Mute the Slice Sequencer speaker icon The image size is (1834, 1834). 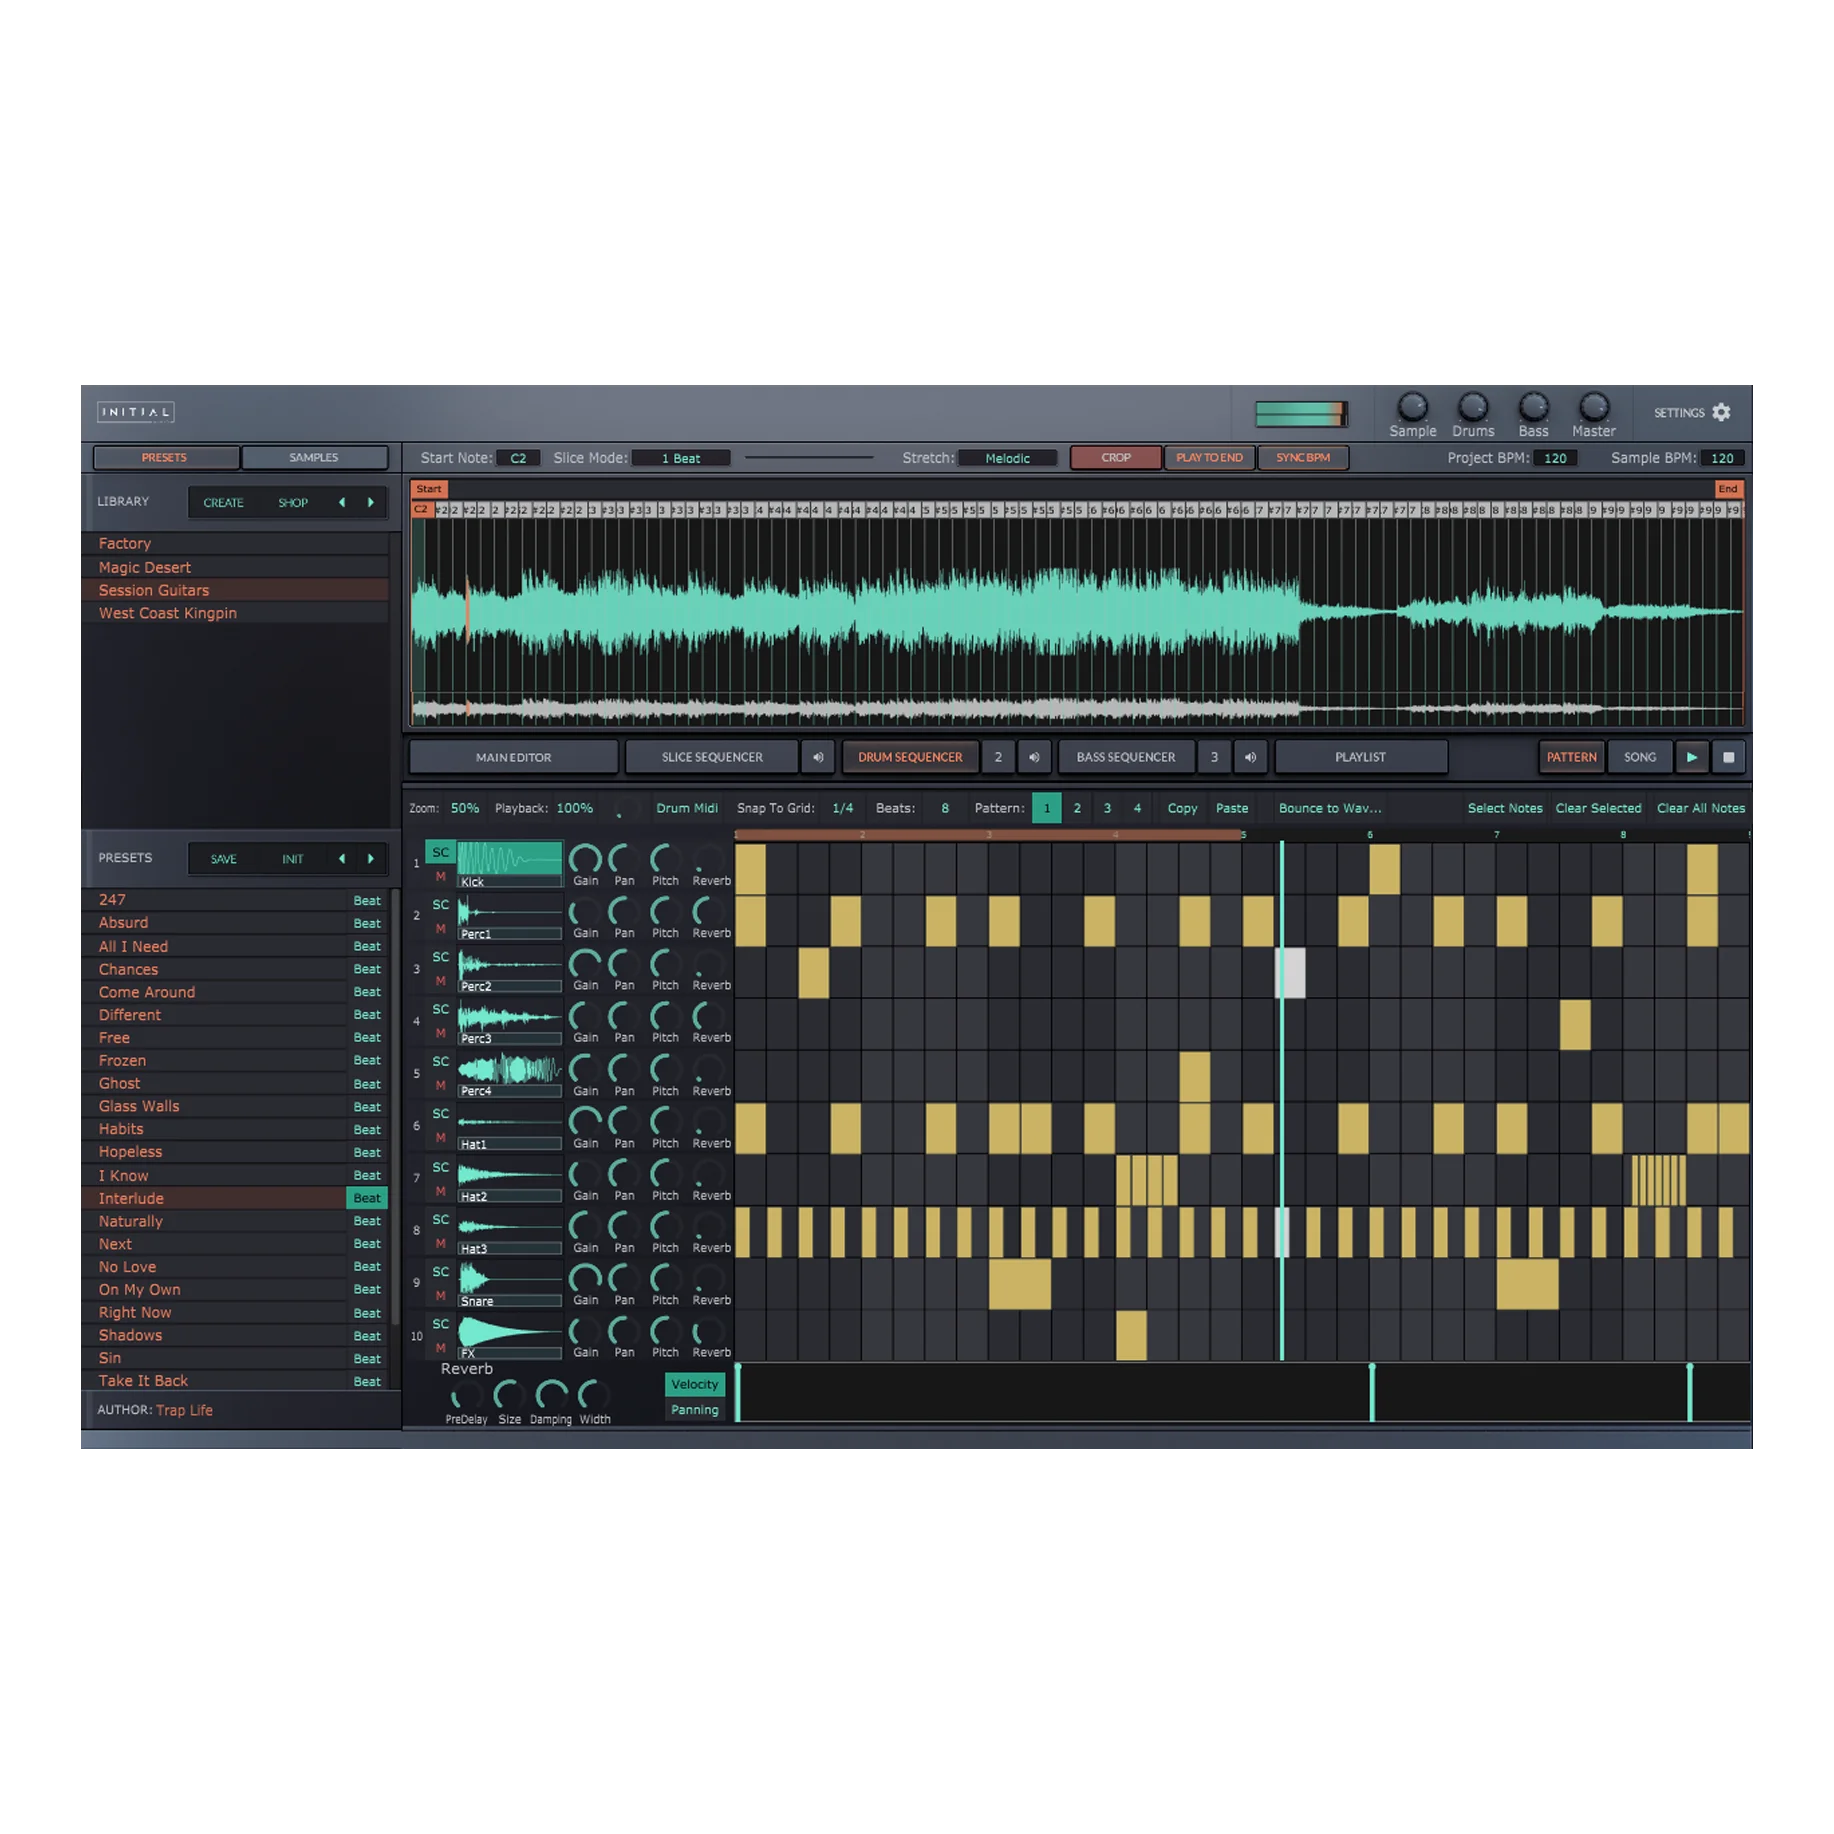[x=818, y=757]
